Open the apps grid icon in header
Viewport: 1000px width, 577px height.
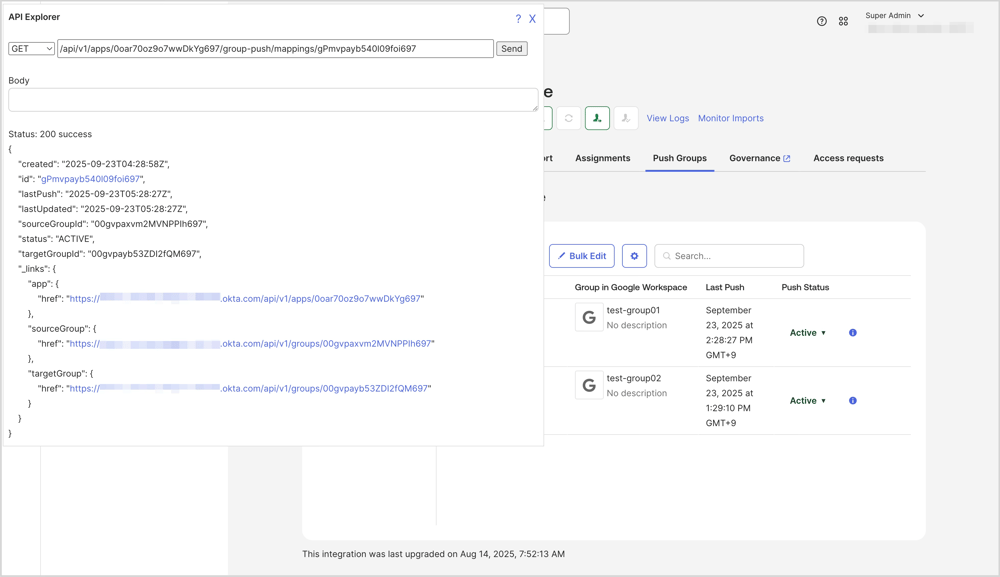[843, 21]
